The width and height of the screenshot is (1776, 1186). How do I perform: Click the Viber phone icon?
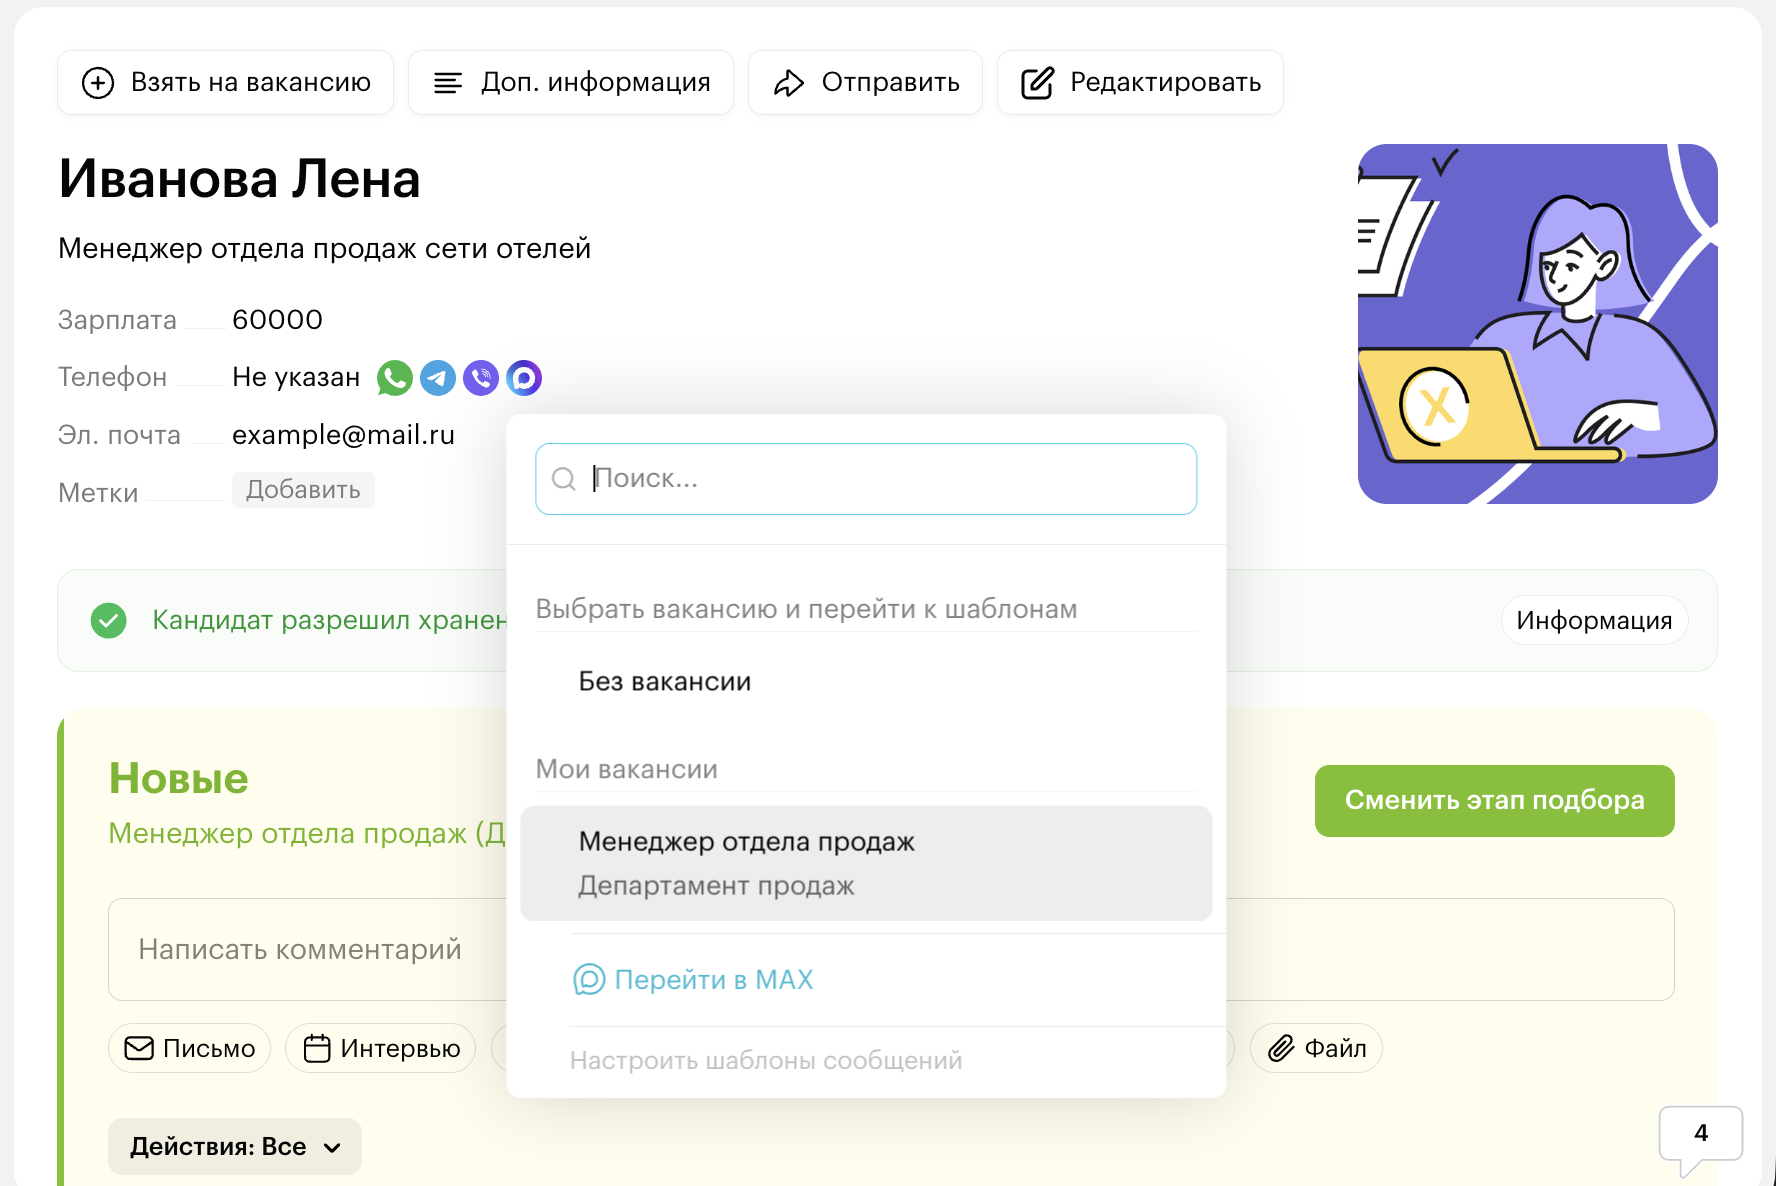(x=481, y=378)
